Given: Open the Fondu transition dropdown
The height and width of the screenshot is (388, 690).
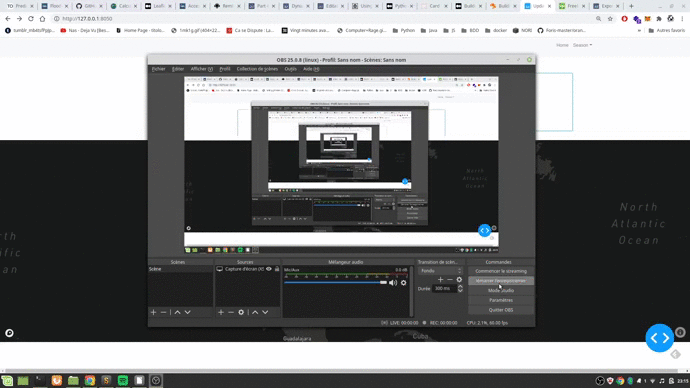Looking at the screenshot, I should click(x=440, y=271).
